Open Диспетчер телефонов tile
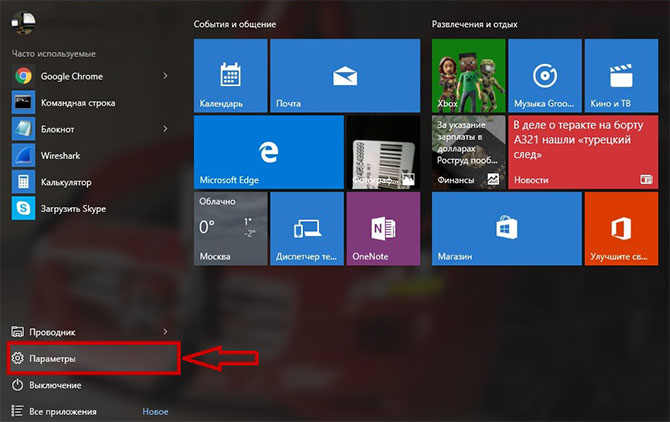Viewport: 670px width, 422px height. click(x=307, y=229)
